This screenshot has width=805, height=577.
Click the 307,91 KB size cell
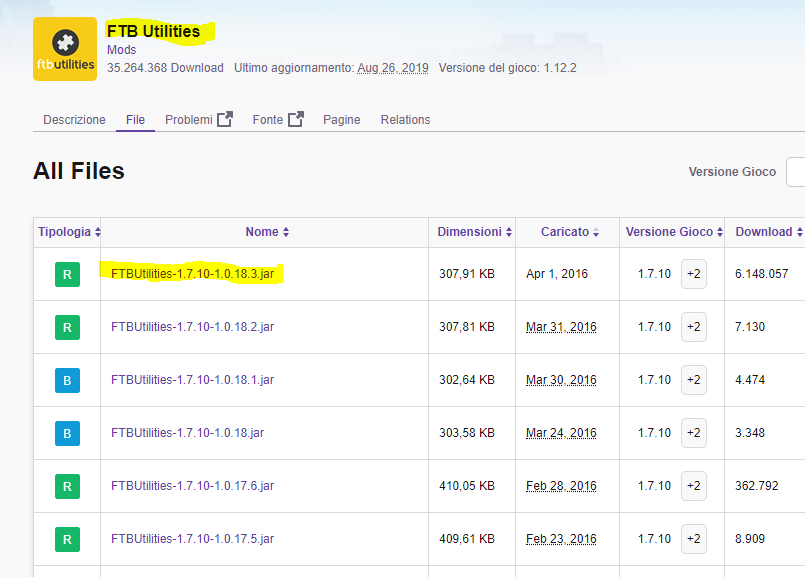(467, 274)
